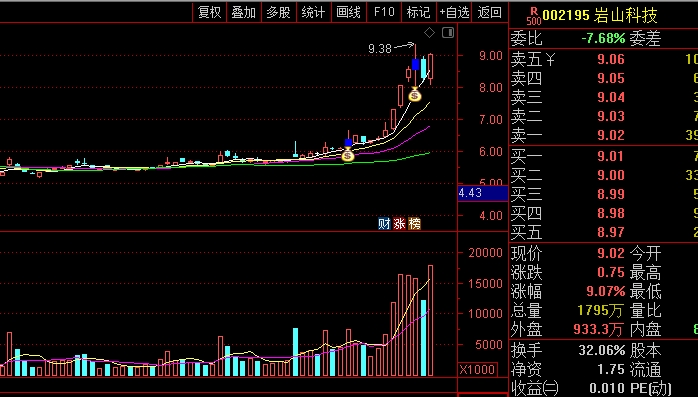698x397 pixels.
Task: Click the 涨幅 value 9.07%
Action: pos(606,292)
